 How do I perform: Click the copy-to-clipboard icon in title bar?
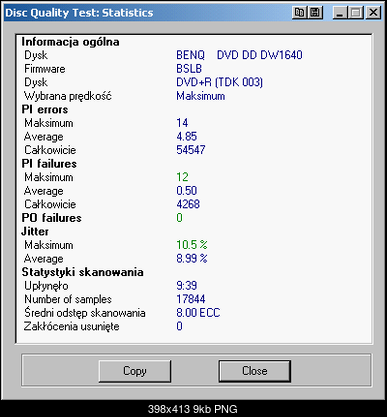click(300, 13)
